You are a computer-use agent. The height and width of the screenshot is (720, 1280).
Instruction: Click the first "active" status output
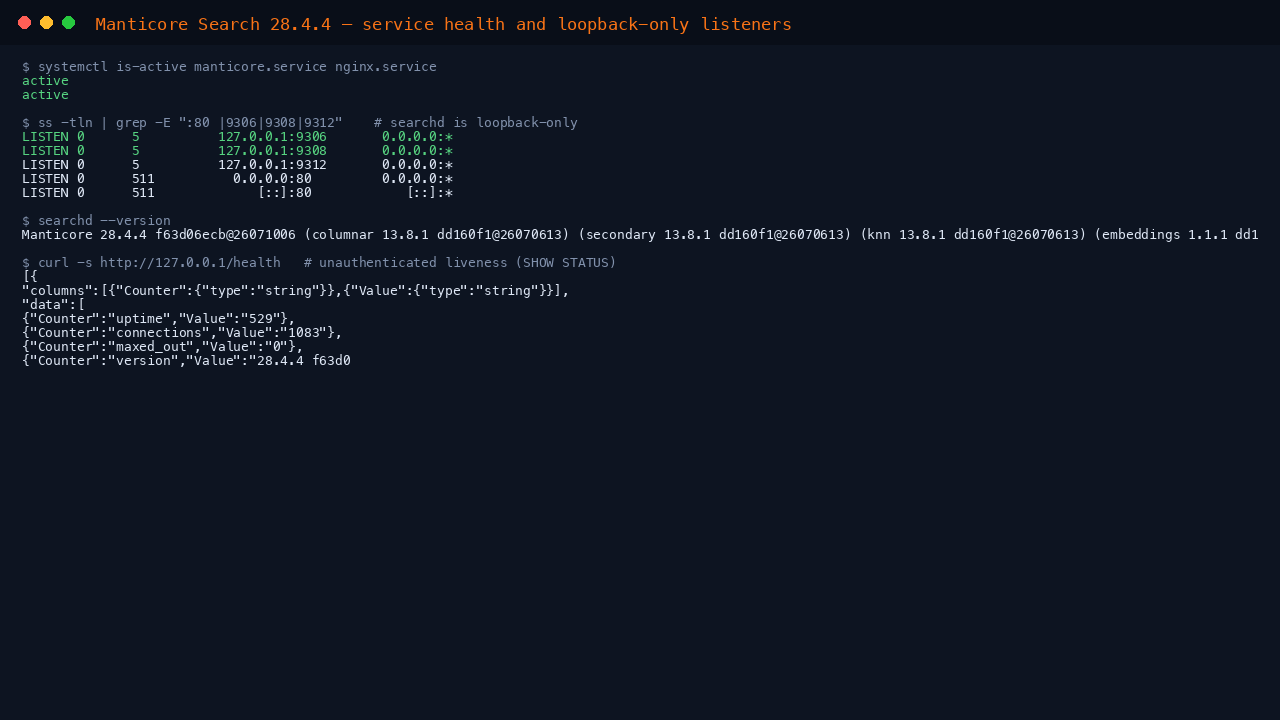coord(45,81)
